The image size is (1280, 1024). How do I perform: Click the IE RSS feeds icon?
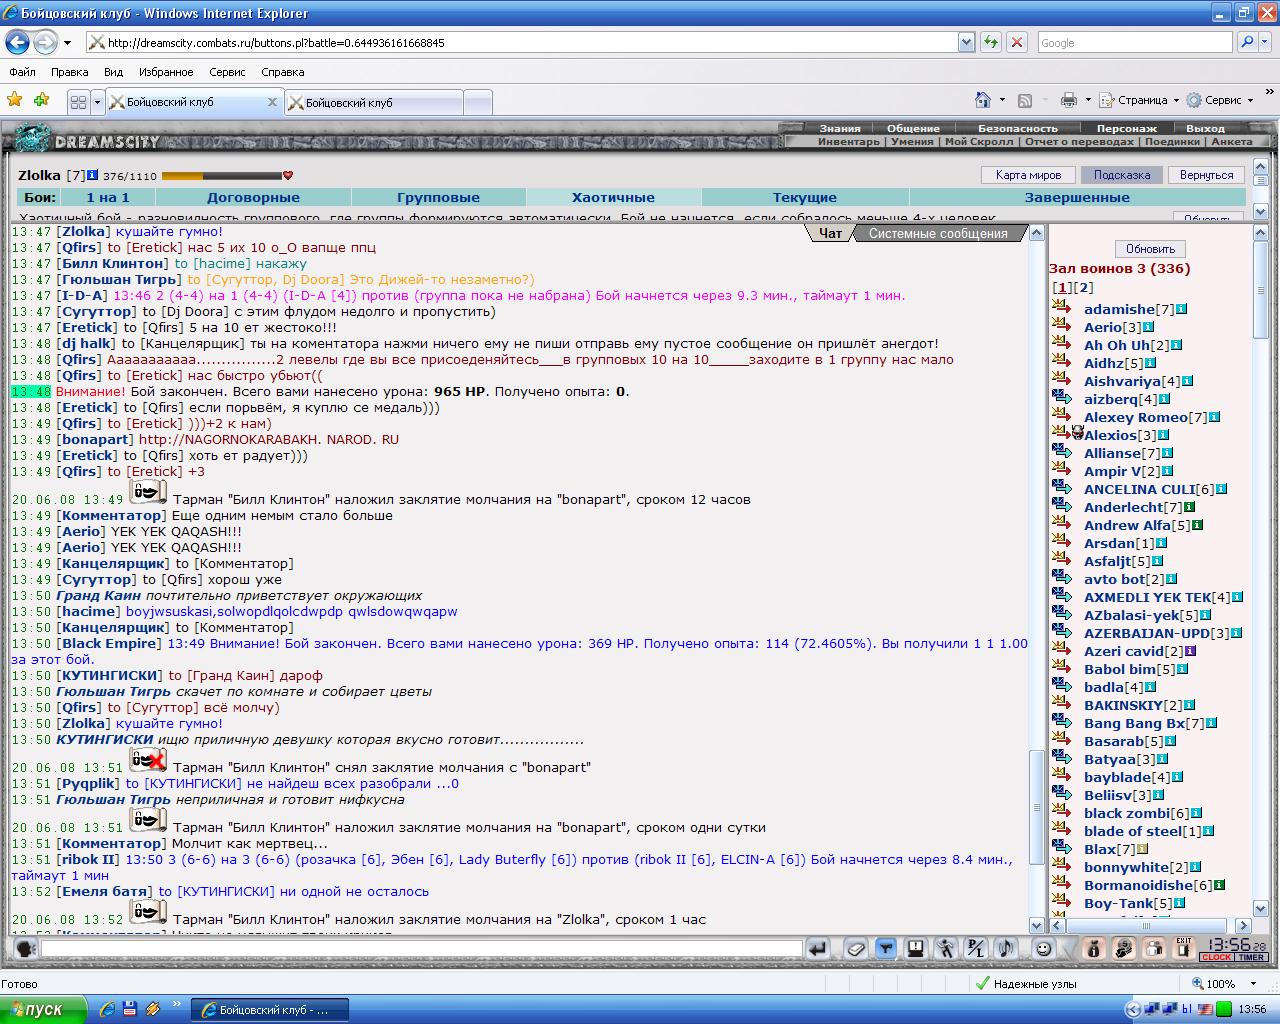click(1025, 100)
